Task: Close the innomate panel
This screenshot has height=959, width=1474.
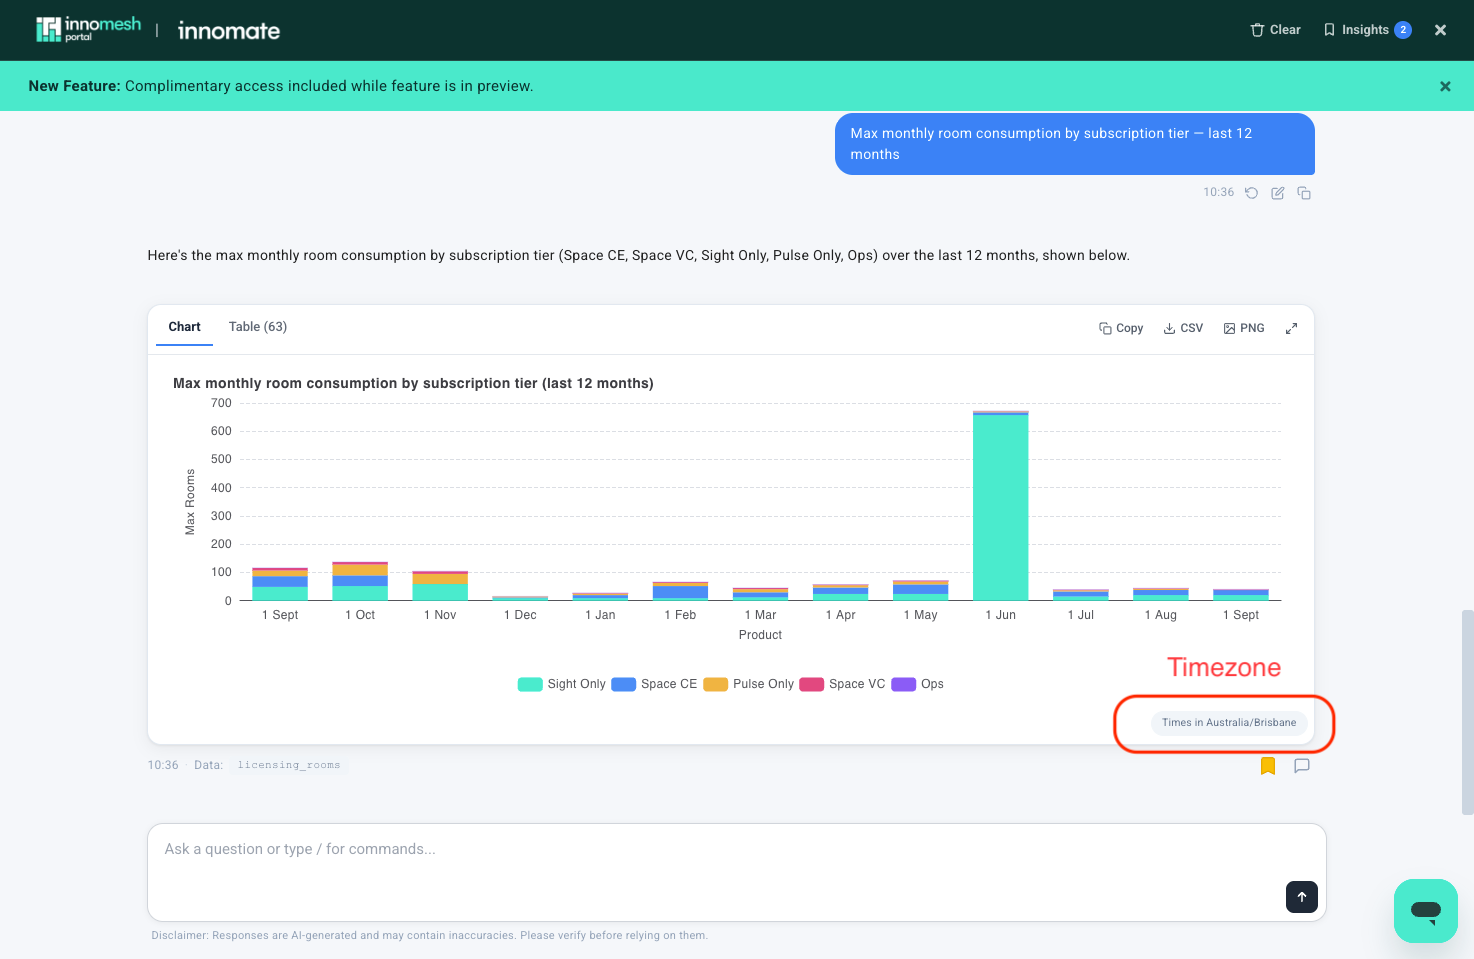Action: coord(1440,30)
